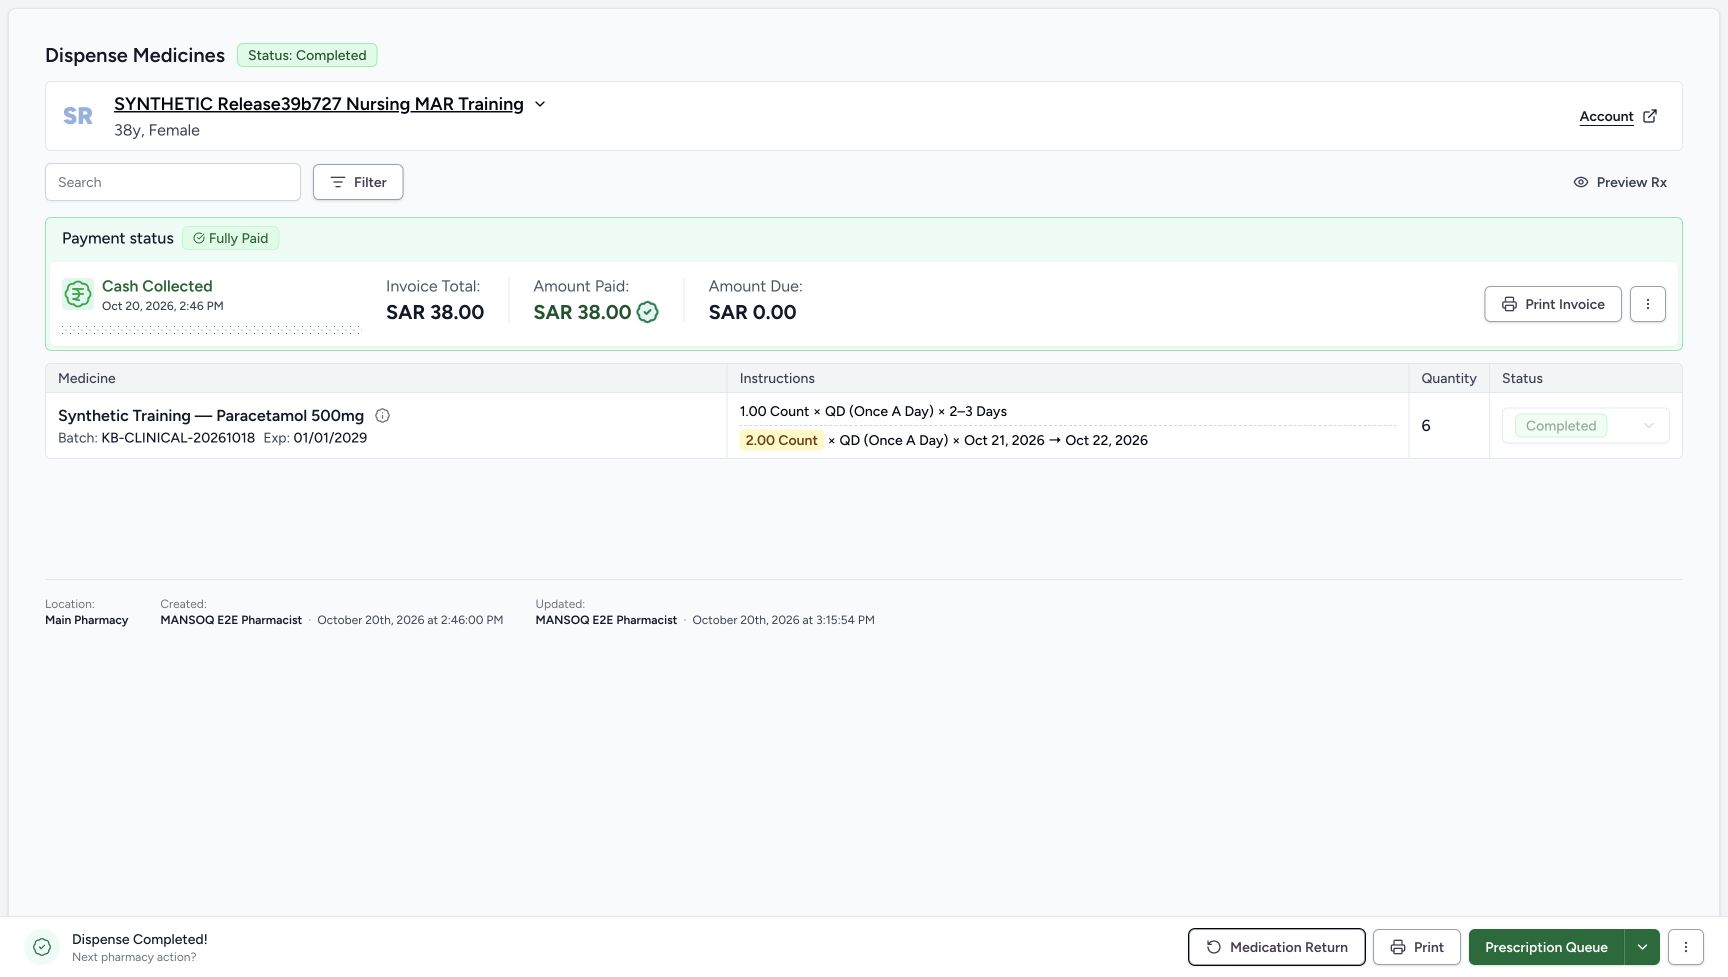1728x977 pixels.
Task: Click the Updated timestamp October 20th 3:15:54 PM
Action: (x=783, y=620)
